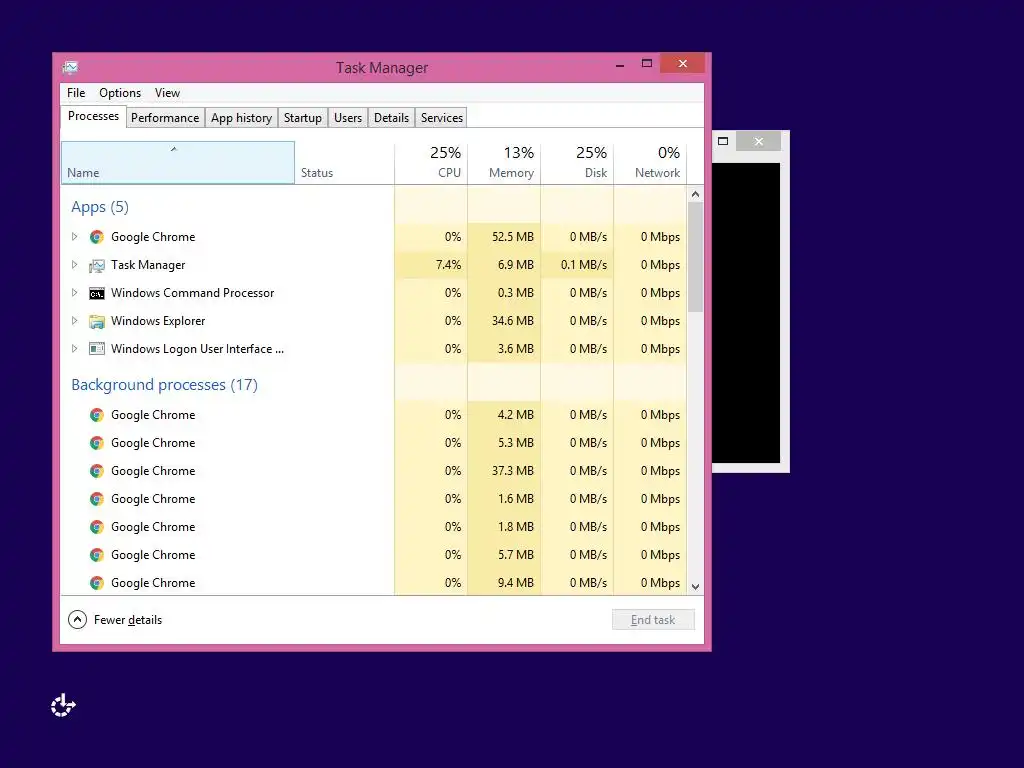Click Chrome icon in the 4.2 MB row
1024x768 pixels.
97,415
